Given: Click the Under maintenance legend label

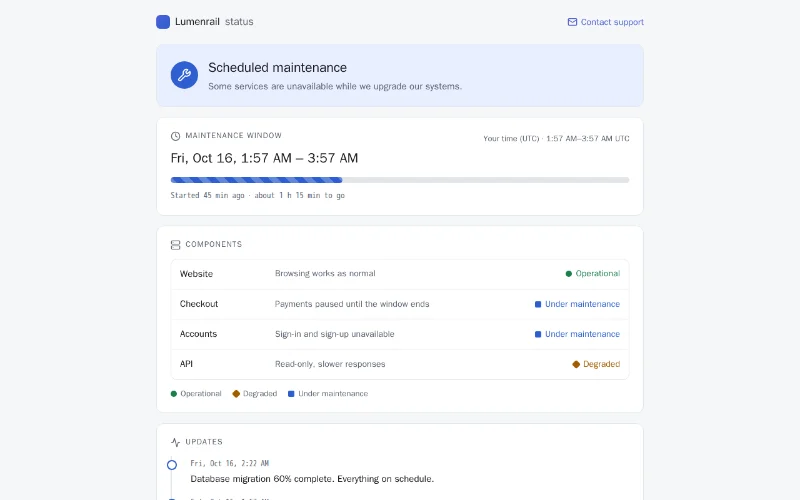Looking at the screenshot, I should (333, 394).
